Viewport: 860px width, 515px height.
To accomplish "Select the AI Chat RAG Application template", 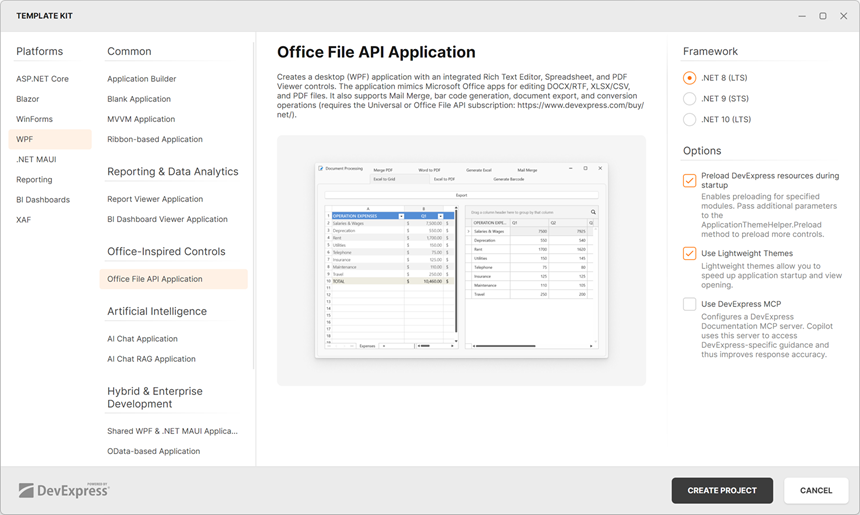I will click(173, 359).
